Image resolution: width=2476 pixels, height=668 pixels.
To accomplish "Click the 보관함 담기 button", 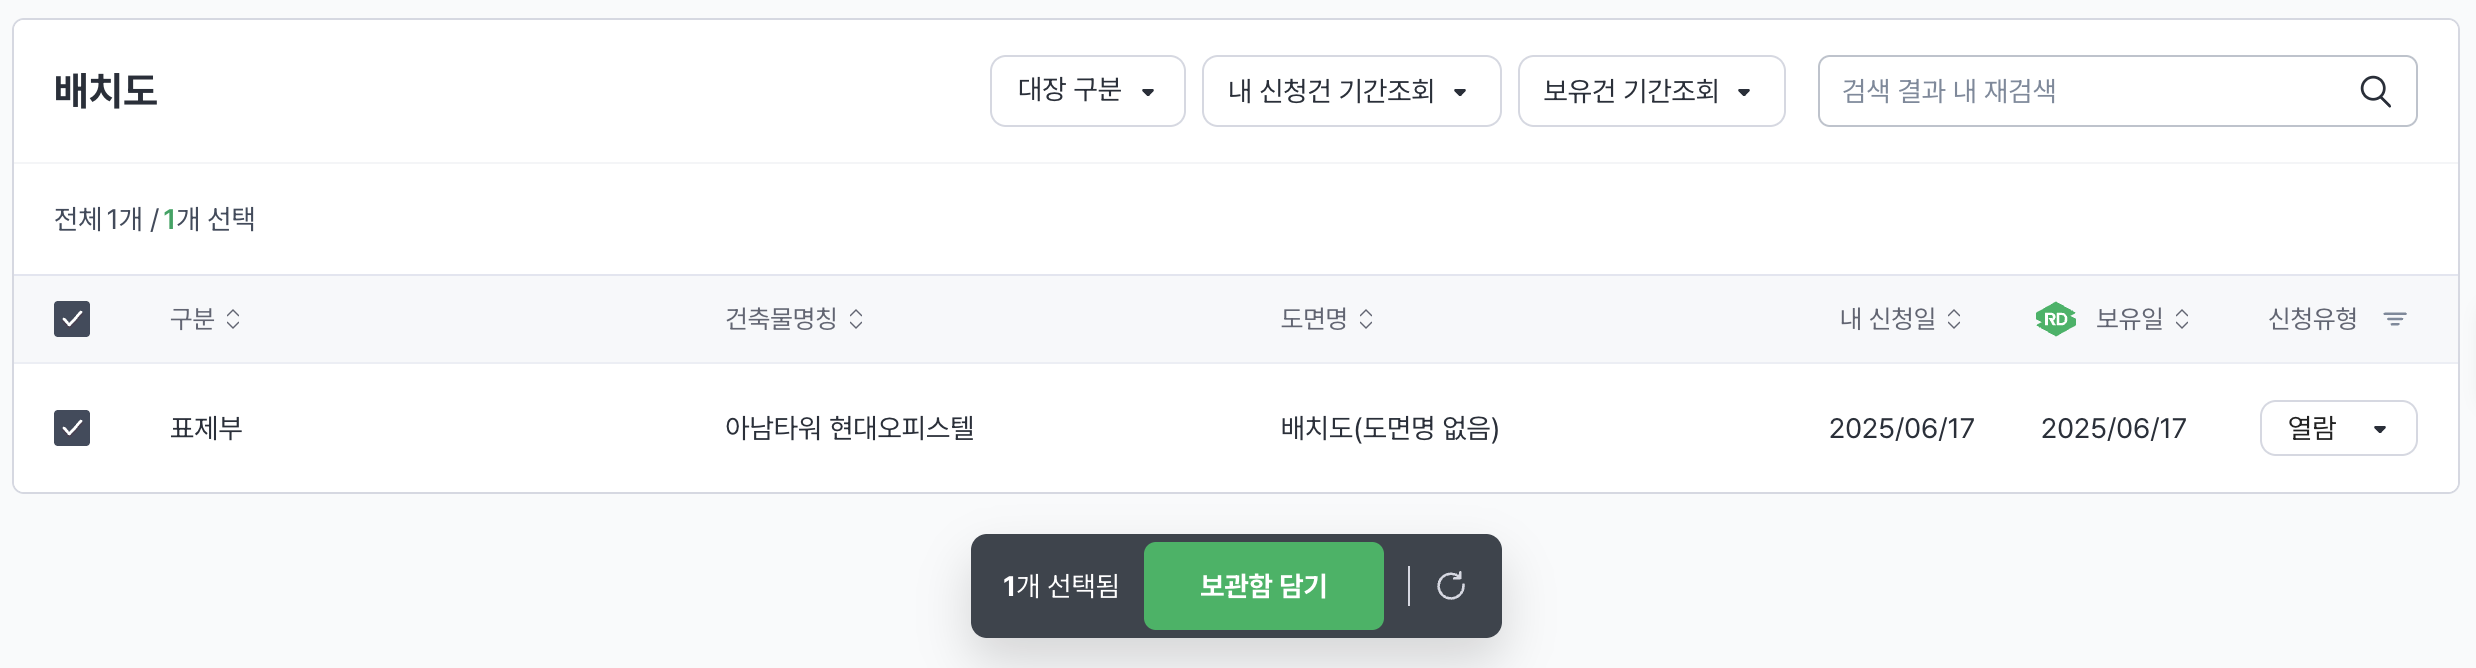I will click(x=1263, y=586).
